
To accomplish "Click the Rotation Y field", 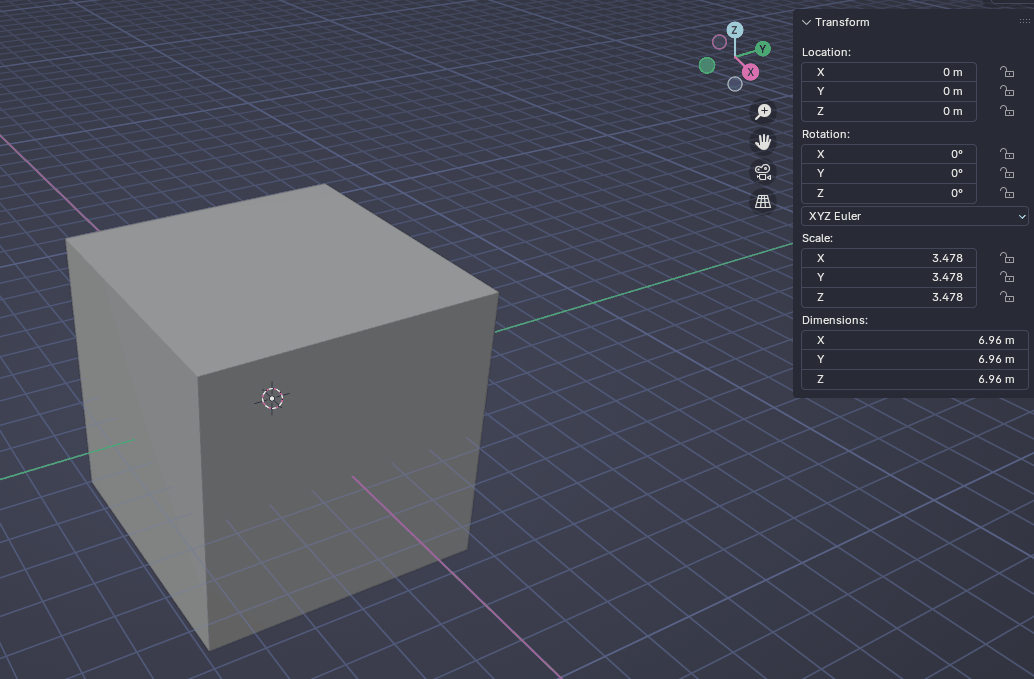I will 888,173.
